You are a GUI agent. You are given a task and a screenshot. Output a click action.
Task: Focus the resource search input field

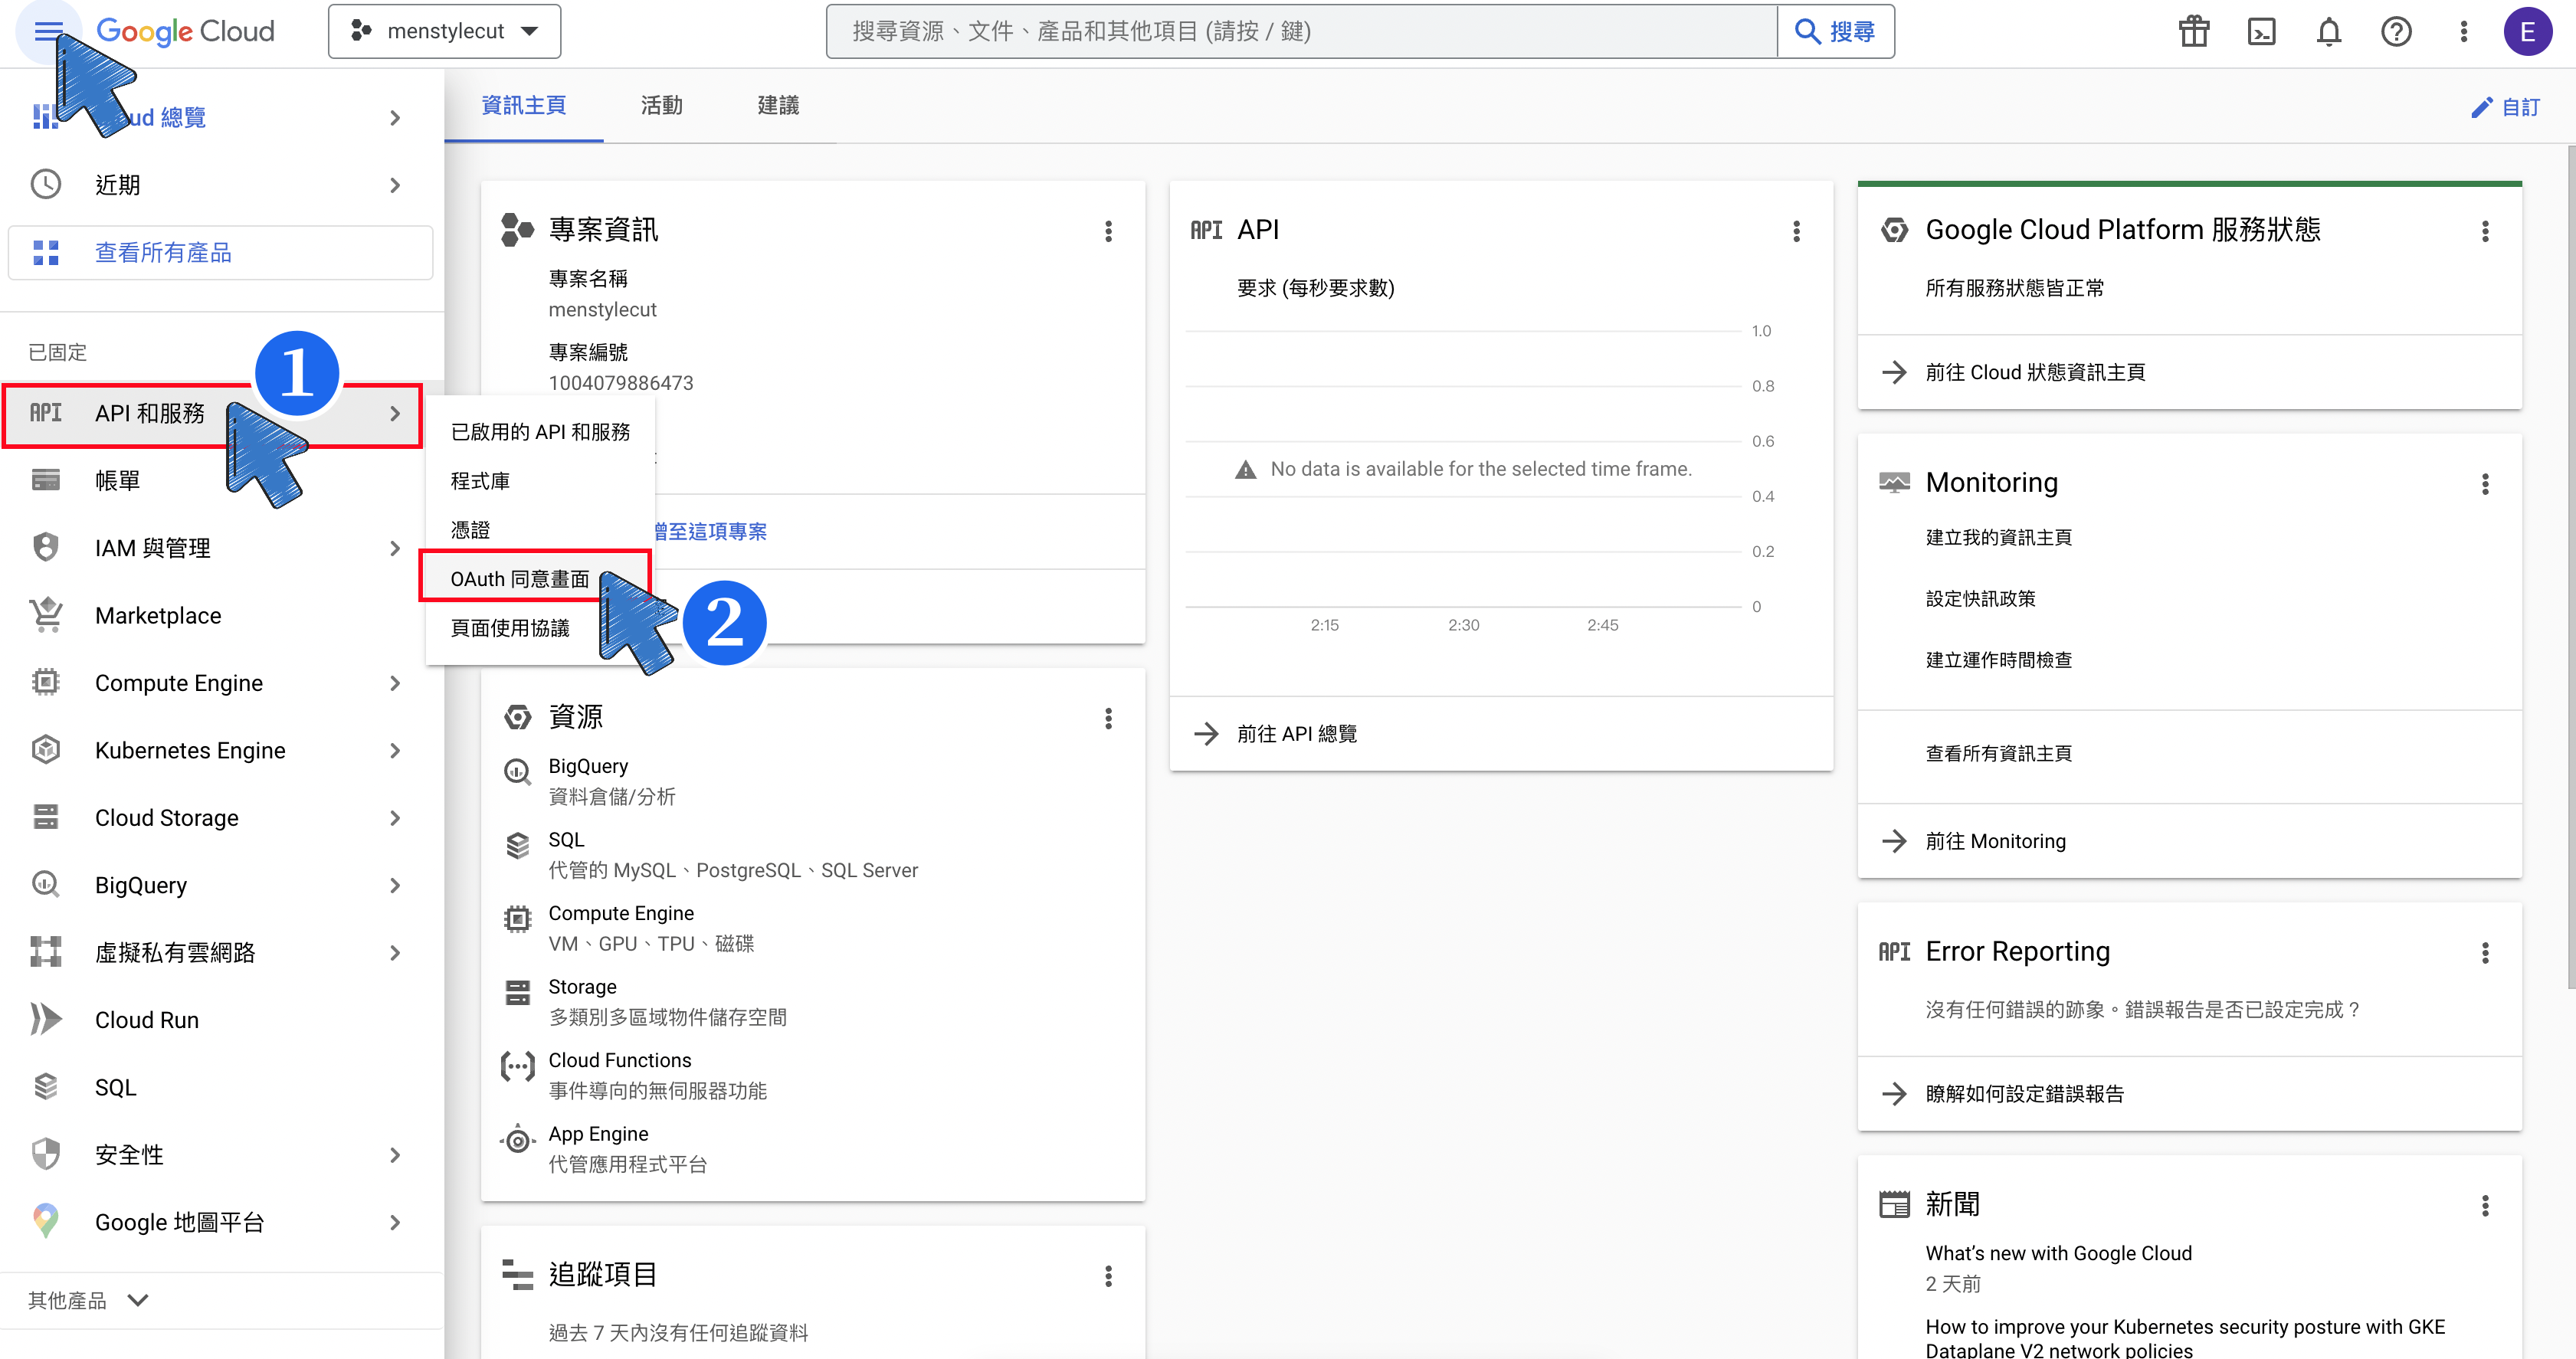coord(1301,32)
